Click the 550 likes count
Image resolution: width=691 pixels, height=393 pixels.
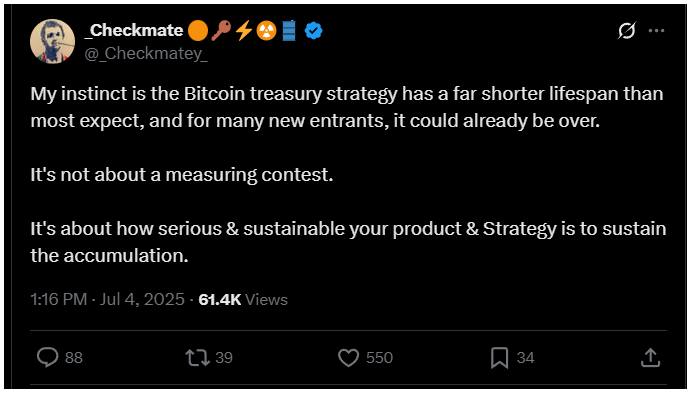tap(379, 358)
